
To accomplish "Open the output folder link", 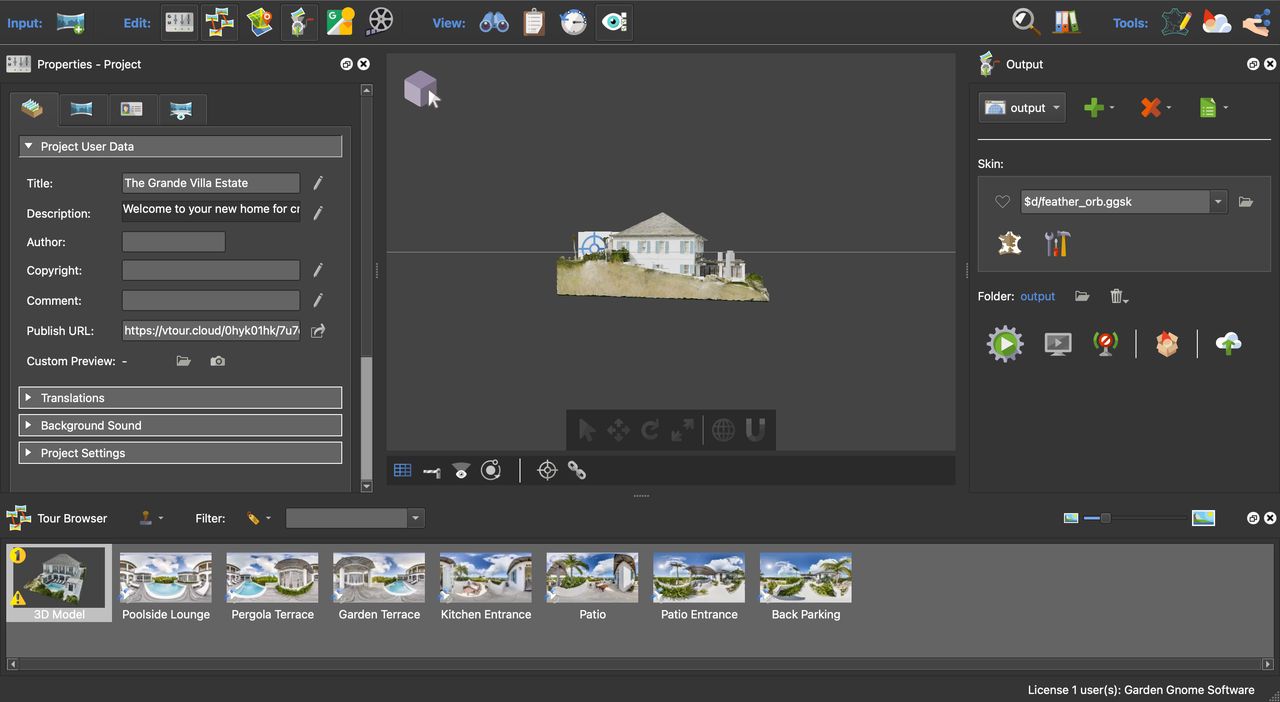I will (1037, 296).
